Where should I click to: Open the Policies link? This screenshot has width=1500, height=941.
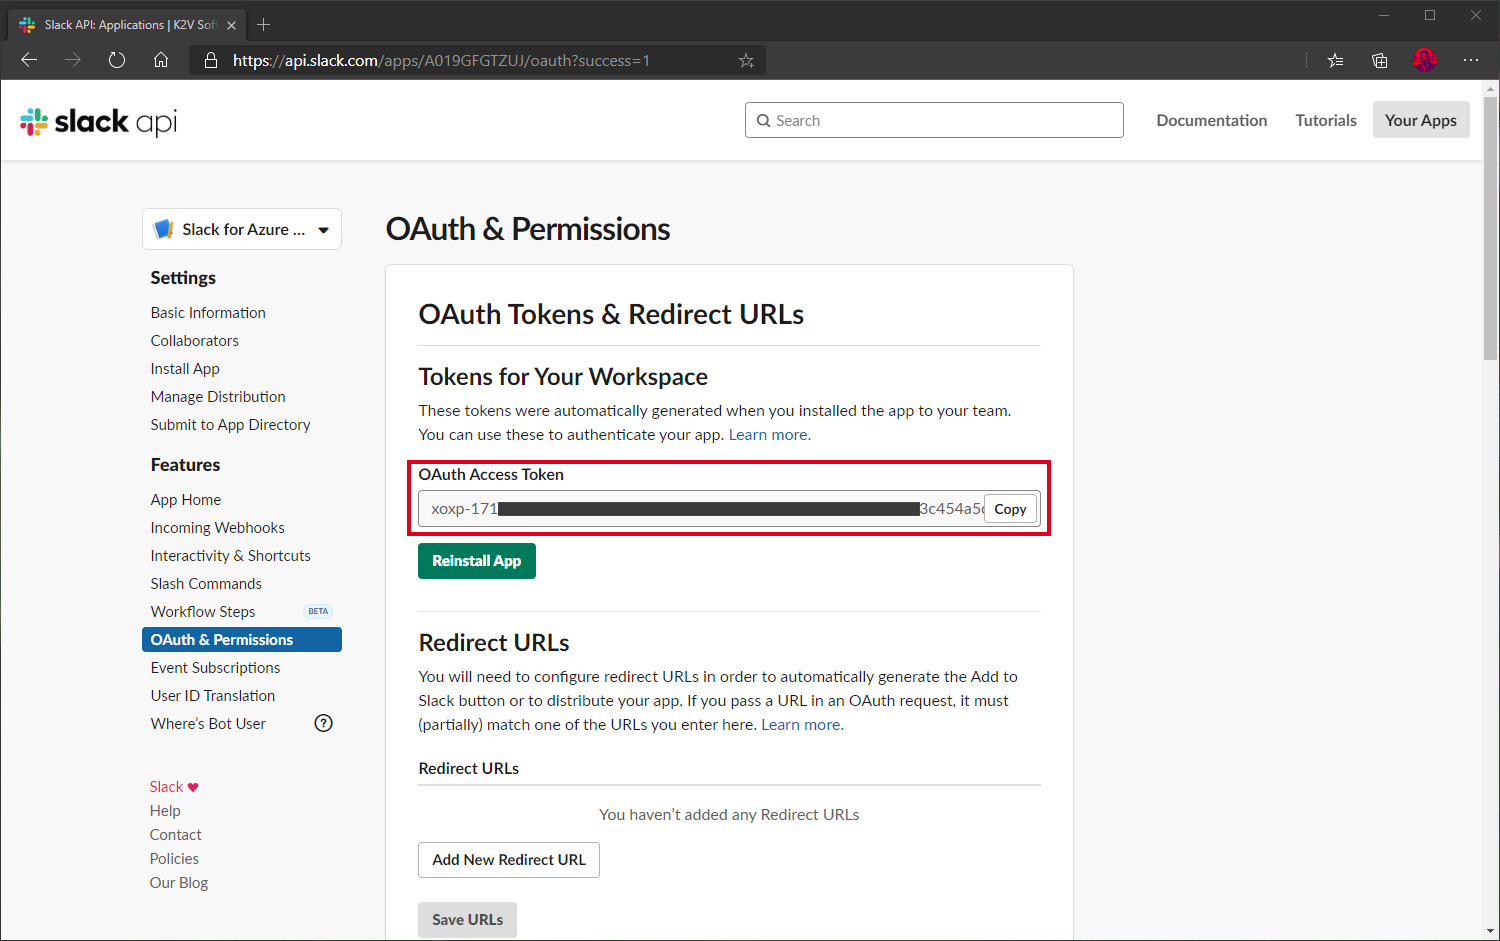[174, 859]
